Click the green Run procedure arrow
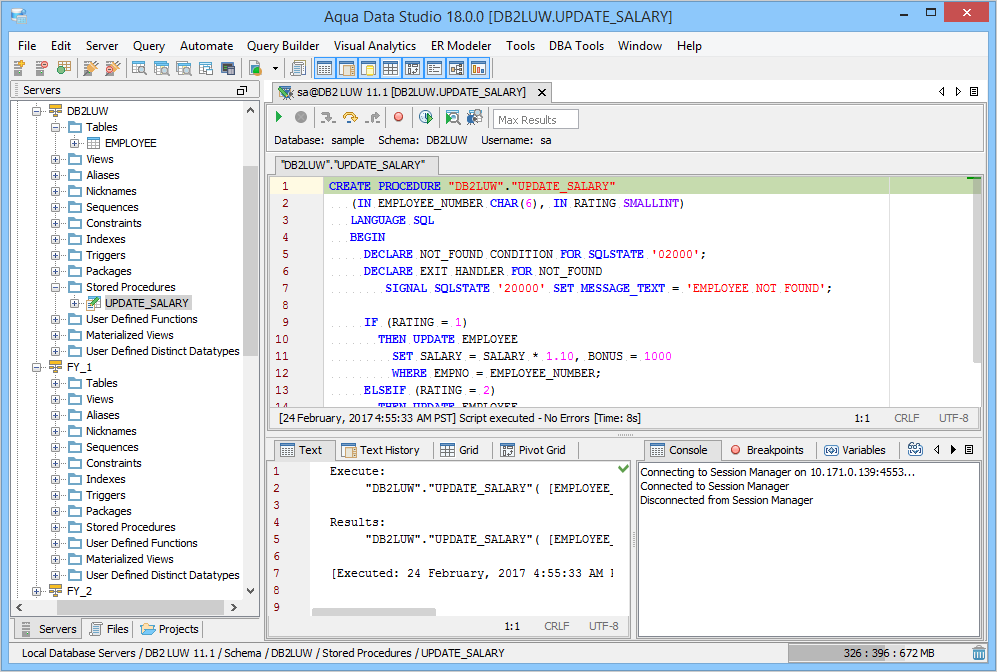The height and width of the screenshot is (672, 997). (x=280, y=118)
